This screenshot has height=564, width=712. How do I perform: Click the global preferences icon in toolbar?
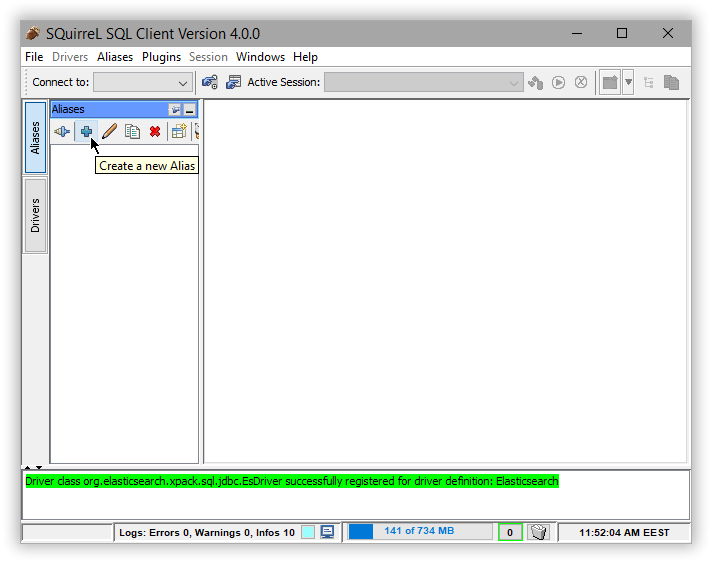pyautogui.click(x=210, y=82)
